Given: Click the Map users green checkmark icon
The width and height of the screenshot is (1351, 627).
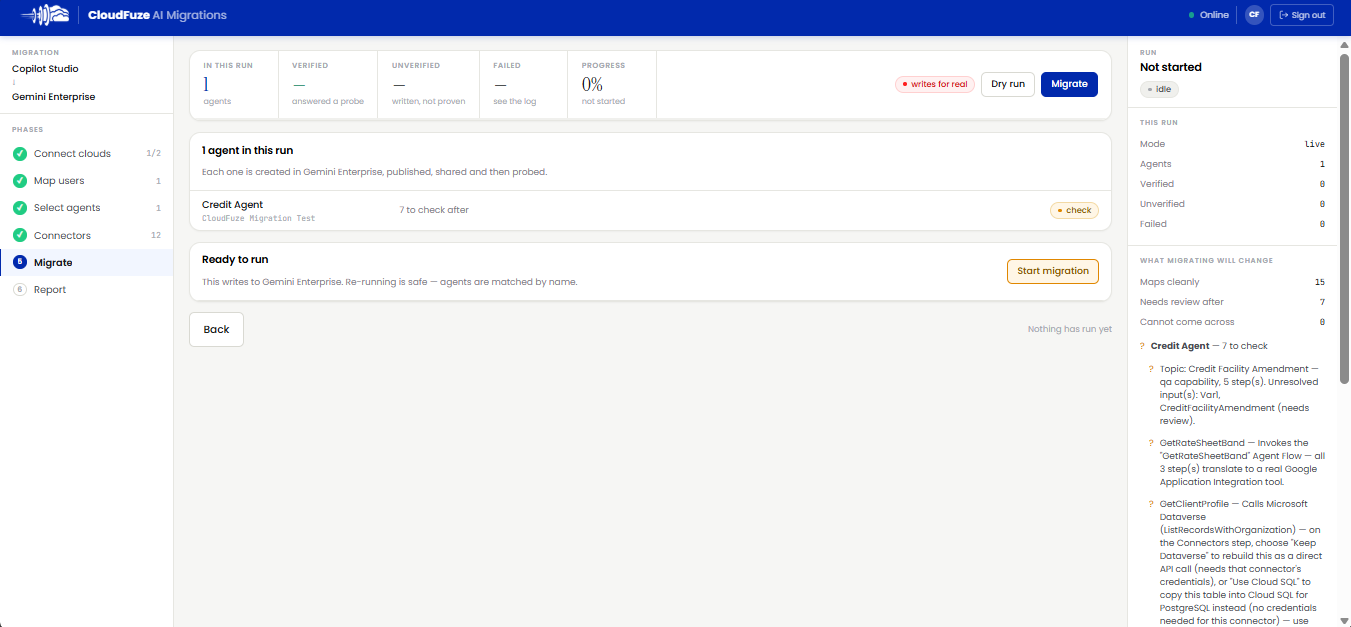Looking at the screenshot, I should (20, 181).
